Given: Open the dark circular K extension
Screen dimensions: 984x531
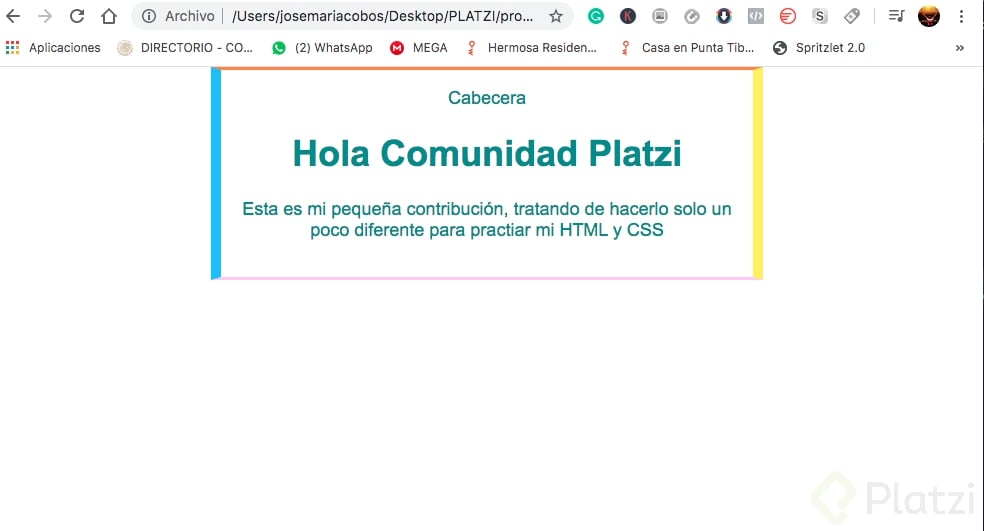Looking at the screenshot, I should (x=628, y=16).
